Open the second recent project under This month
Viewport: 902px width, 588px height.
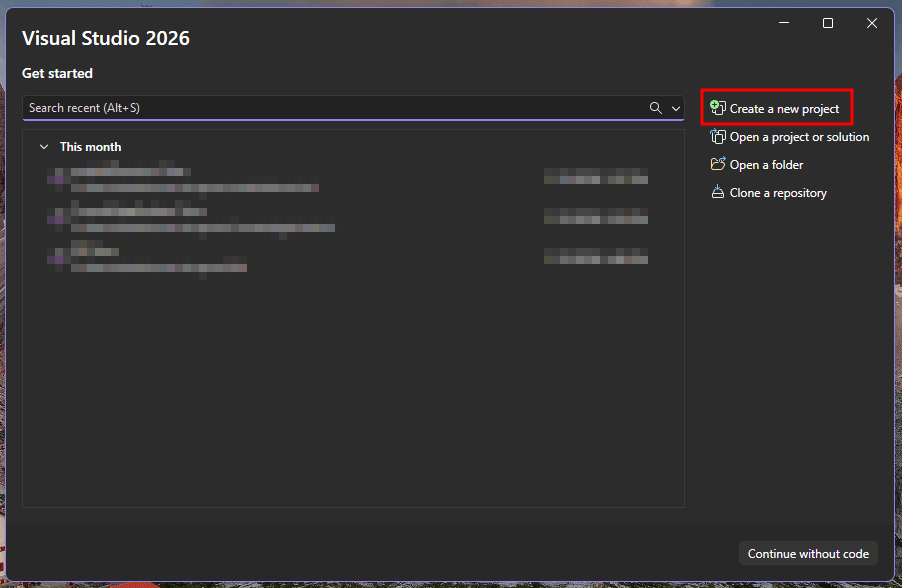tap(202, 219)
